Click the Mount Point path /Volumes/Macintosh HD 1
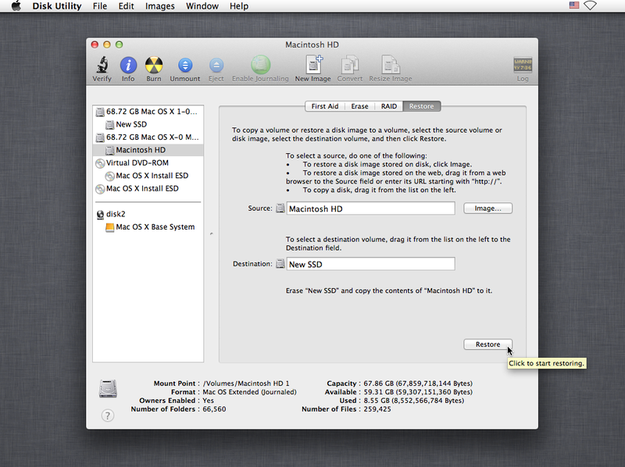Screen dimensions: 625x467 coord(246,383)
